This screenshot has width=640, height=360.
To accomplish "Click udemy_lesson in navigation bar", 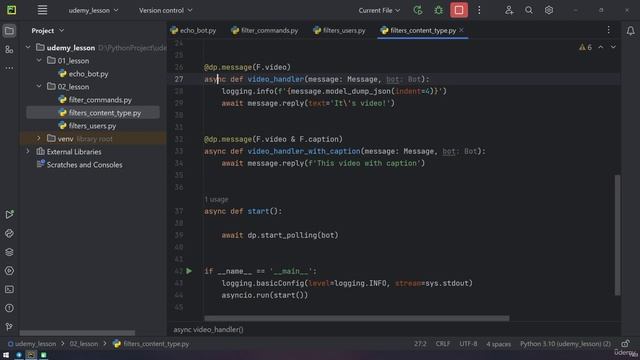I will click(x=32, y=344).
